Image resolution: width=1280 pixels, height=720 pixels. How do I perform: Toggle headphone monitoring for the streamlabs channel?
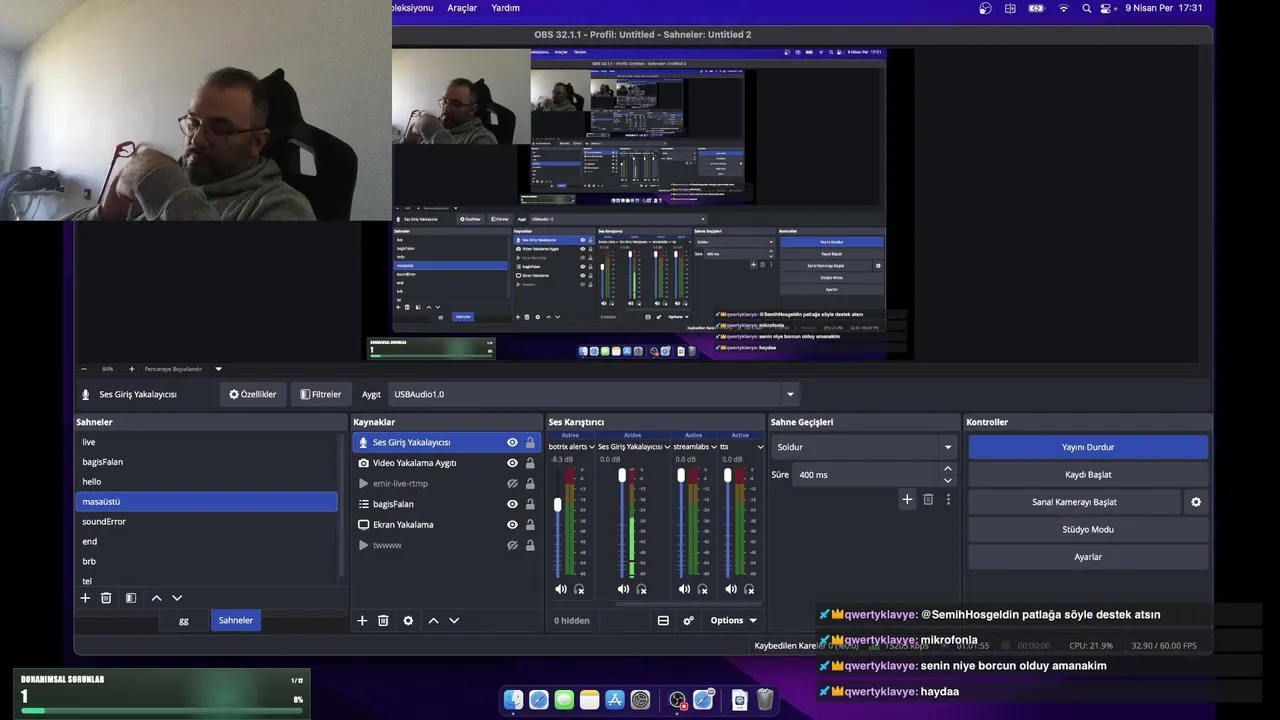click(x=702, y=589)
